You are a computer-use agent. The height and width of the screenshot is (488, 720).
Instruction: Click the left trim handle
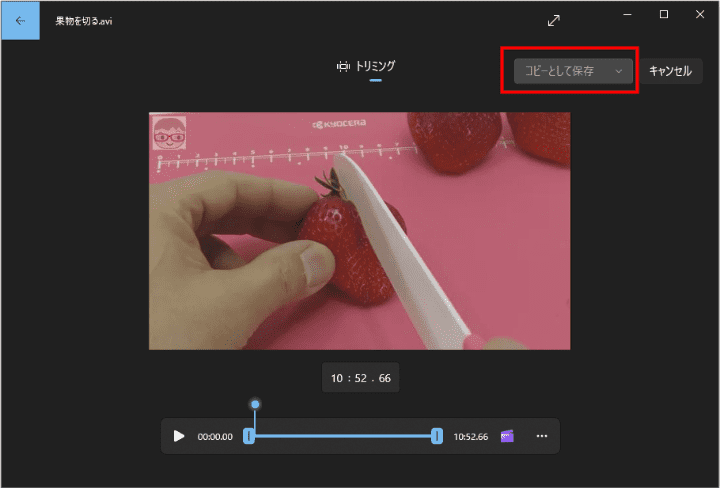pos(248,436)
